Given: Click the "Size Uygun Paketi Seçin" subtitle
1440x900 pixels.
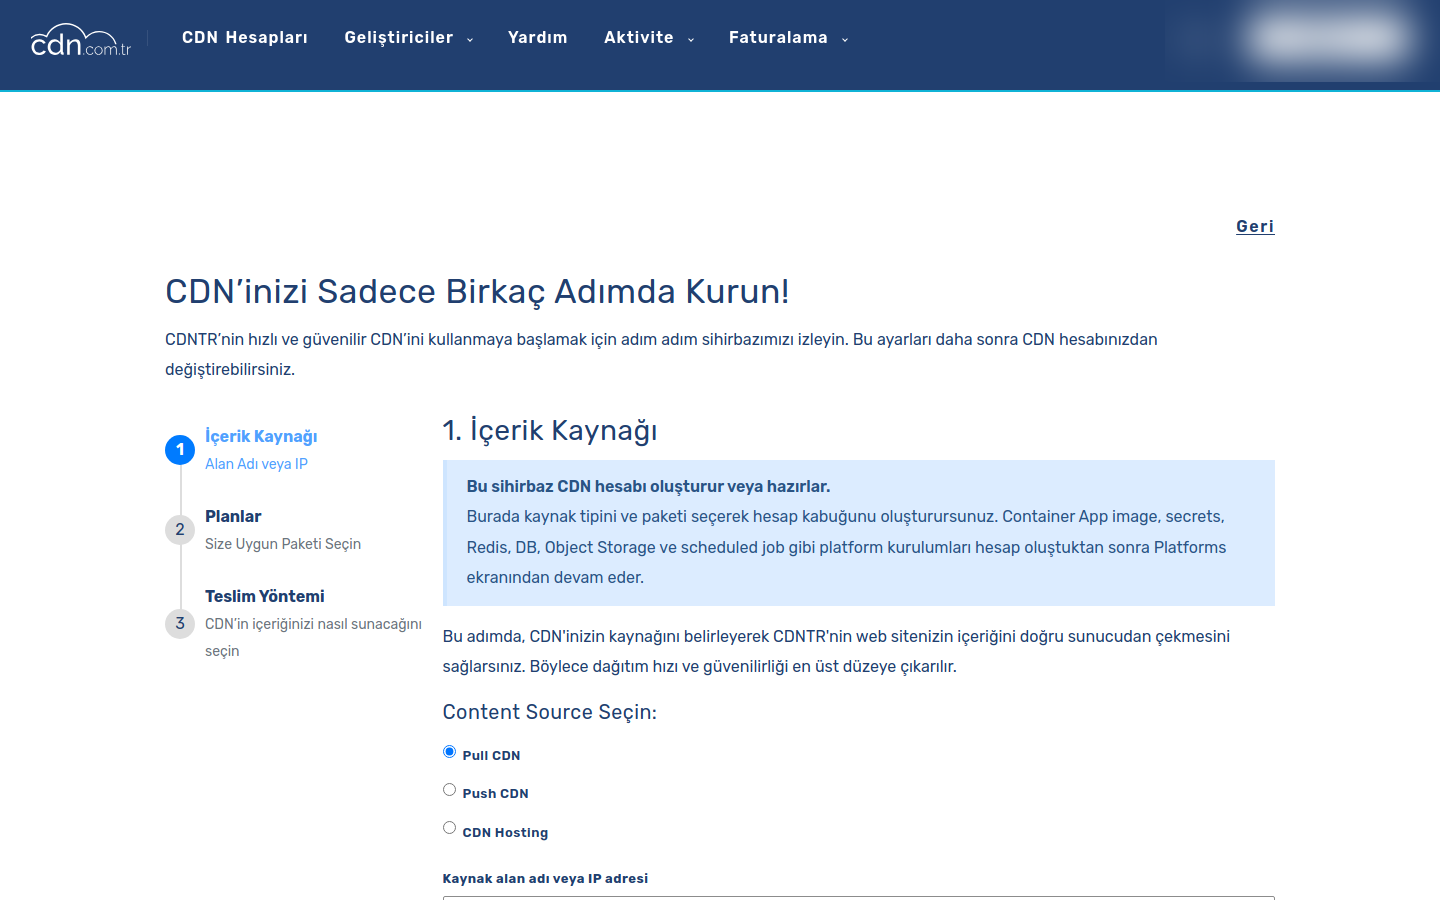Looking at the screenshot, I should point(283,544).
